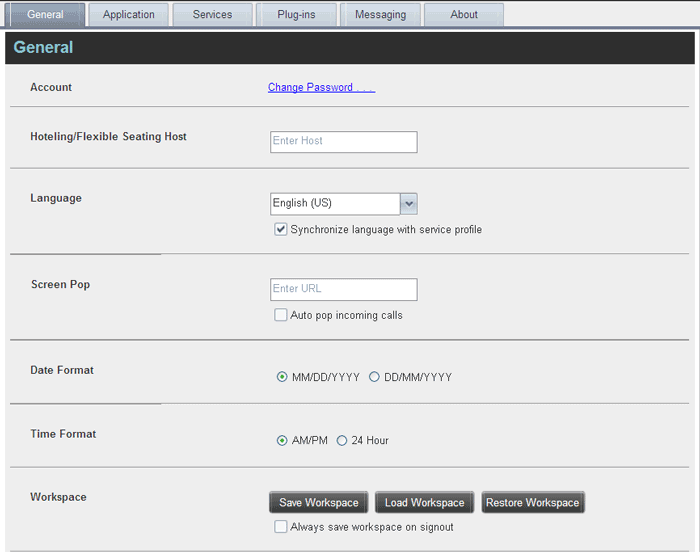Select the MM/DD/YYYY date format
The height and width of the screenshot is (552, 700).
(x=282, y=377)
